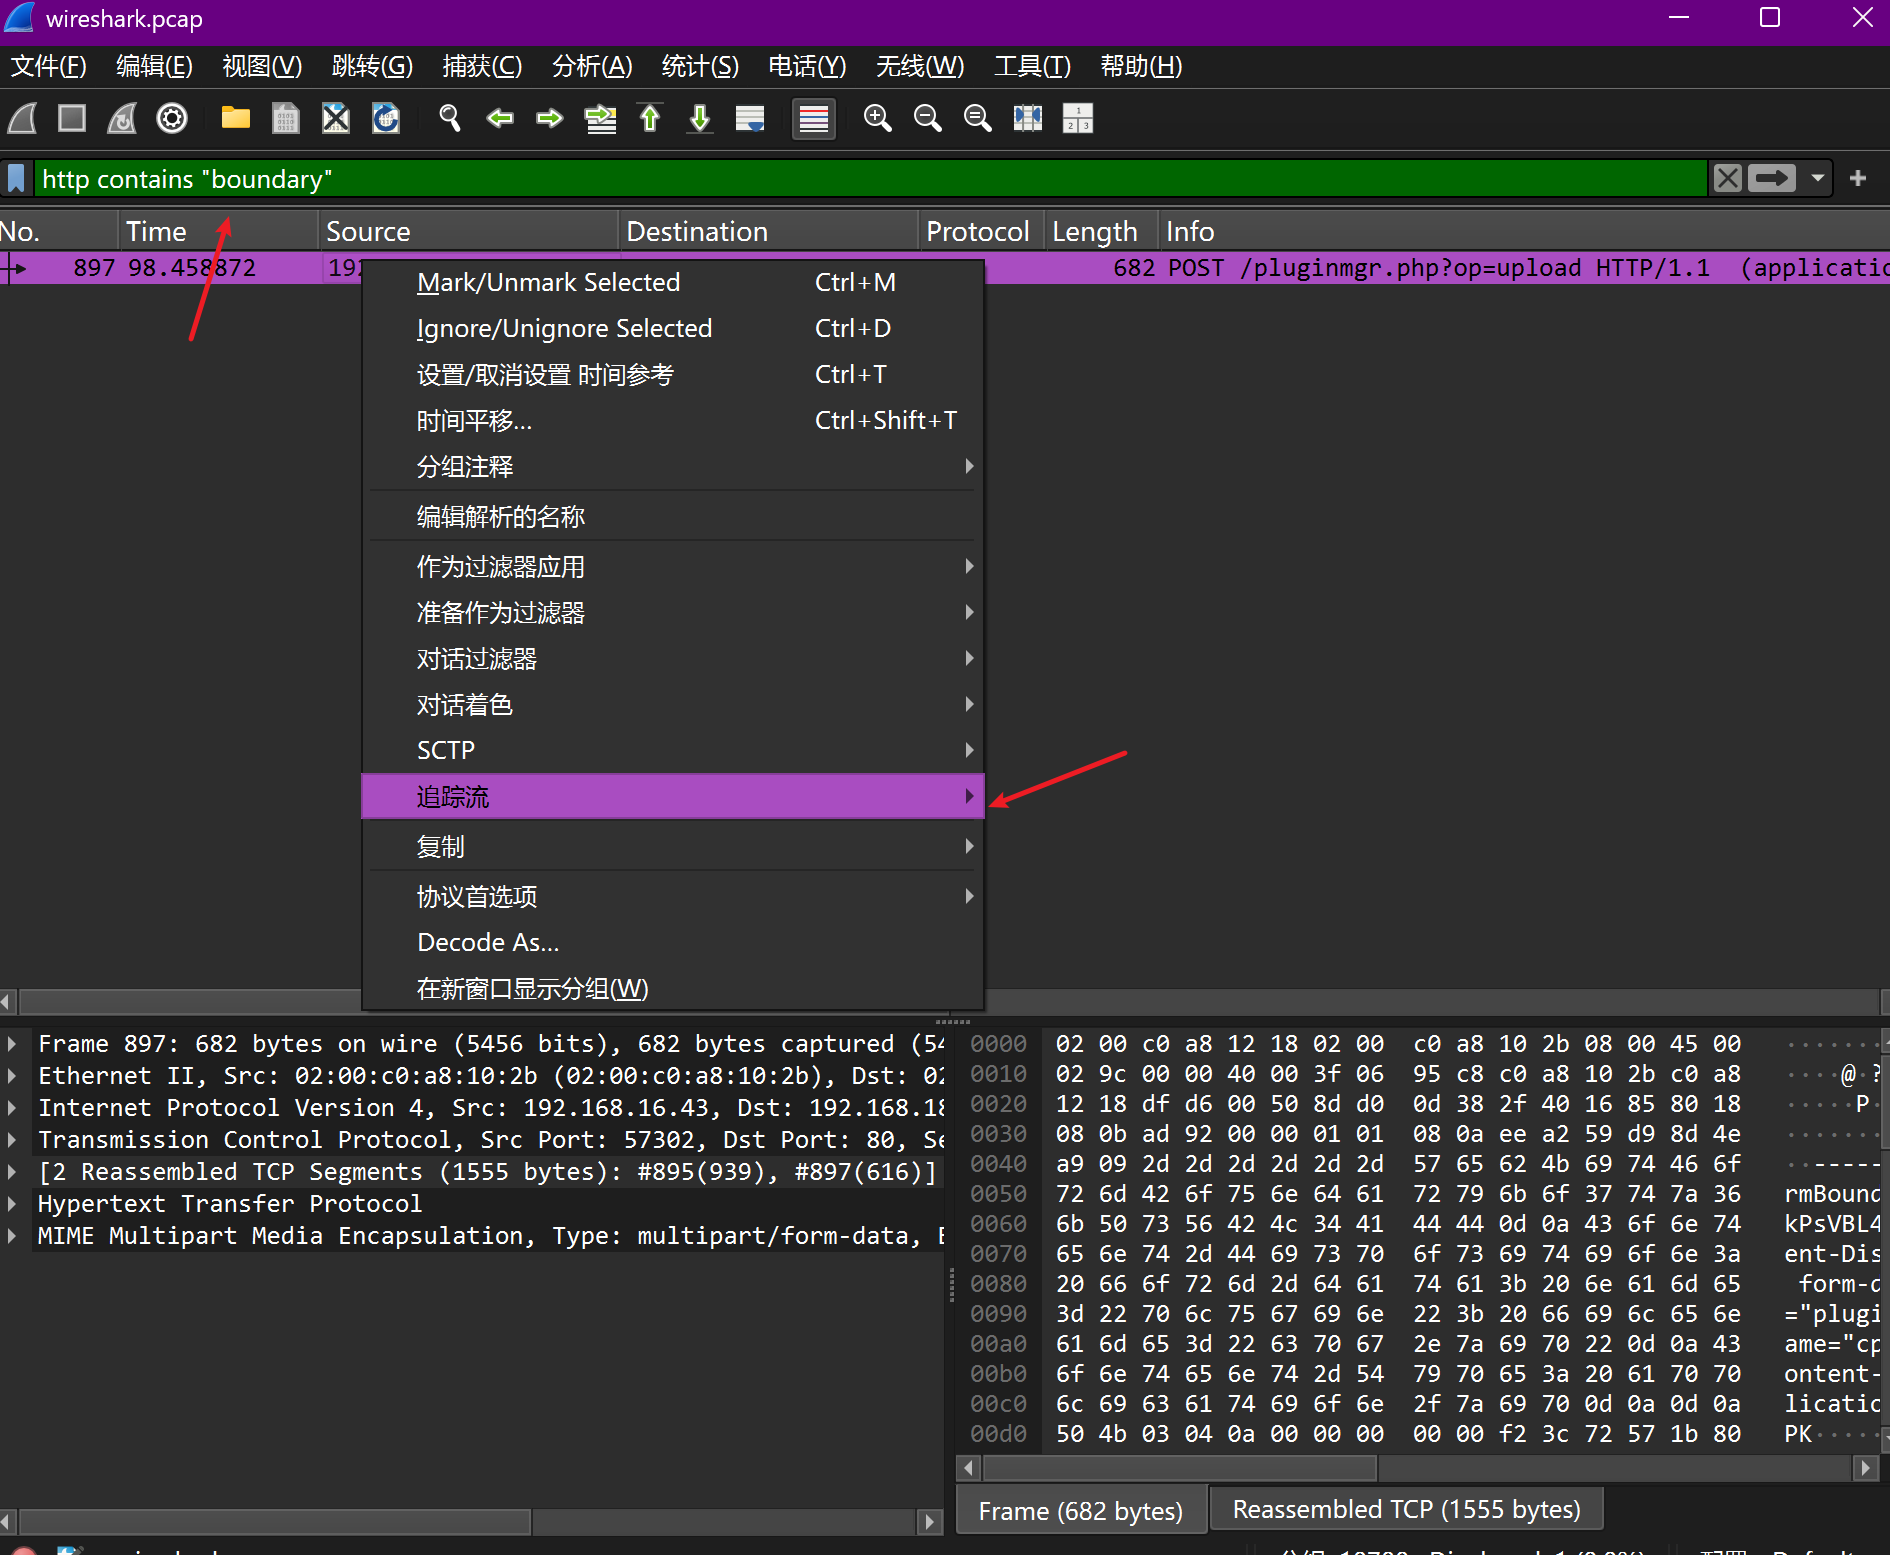Choose Decode As... from the context menu

(x=488, y=943)
